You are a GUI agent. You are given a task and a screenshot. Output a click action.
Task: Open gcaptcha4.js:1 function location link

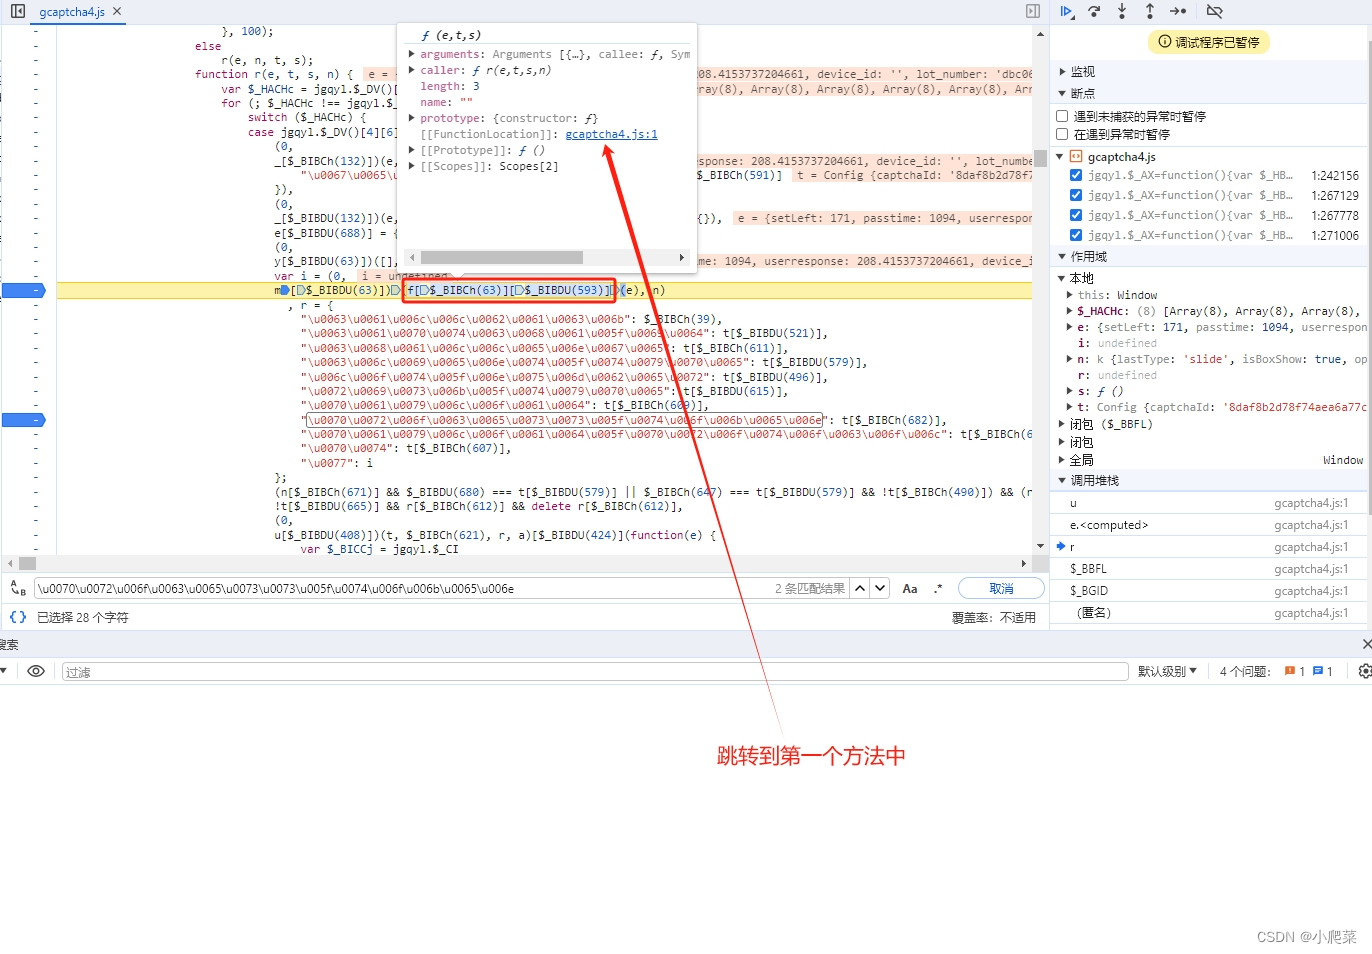[x=611, y=134]
